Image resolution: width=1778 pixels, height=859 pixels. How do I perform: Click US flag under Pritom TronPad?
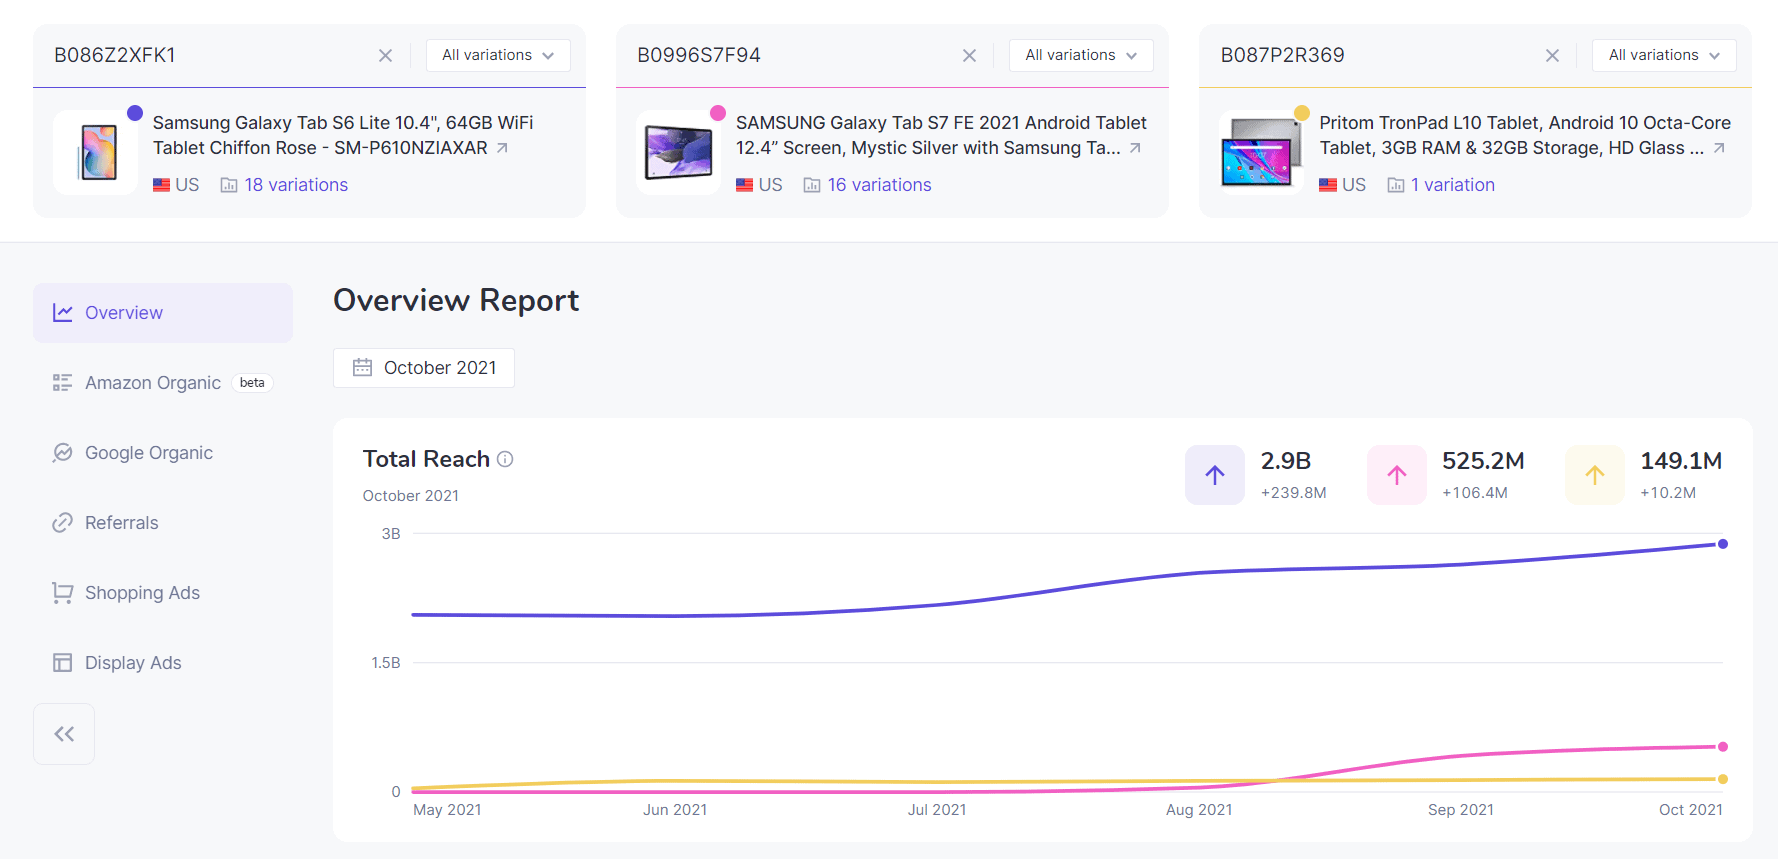1328,185
